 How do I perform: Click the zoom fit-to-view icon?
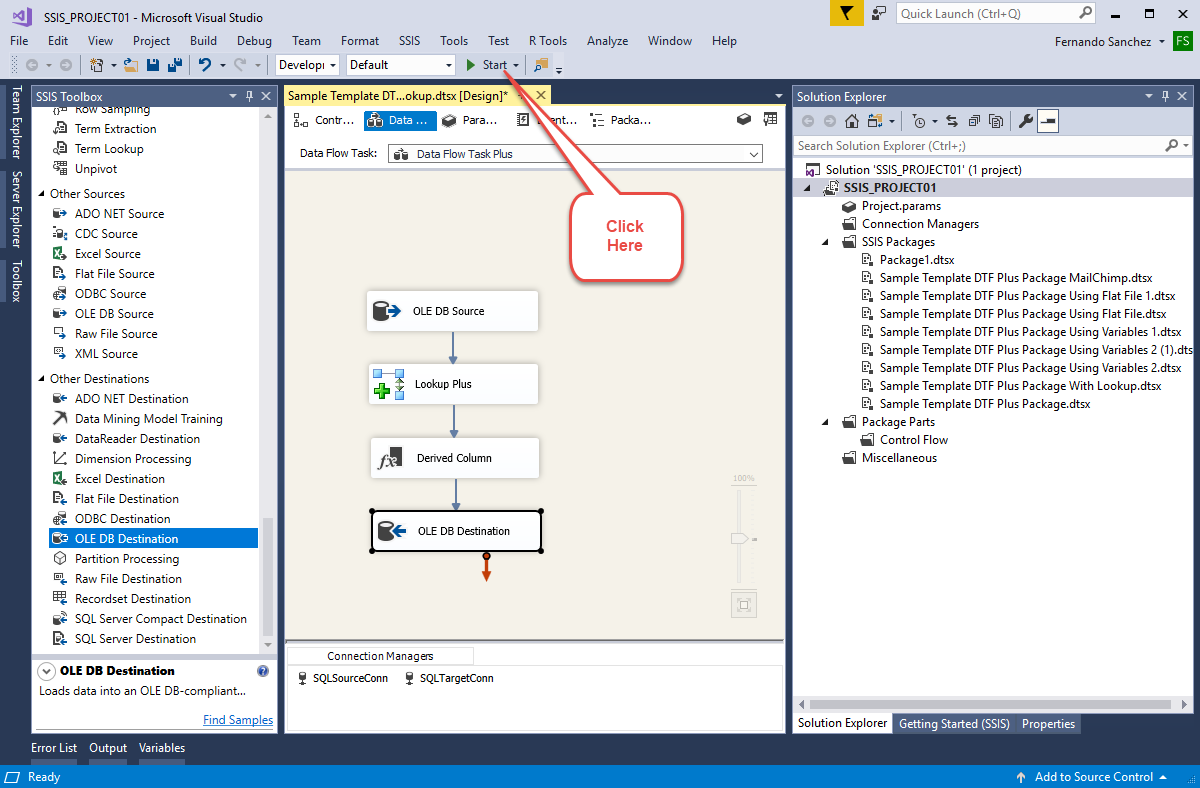coord(743,605)
